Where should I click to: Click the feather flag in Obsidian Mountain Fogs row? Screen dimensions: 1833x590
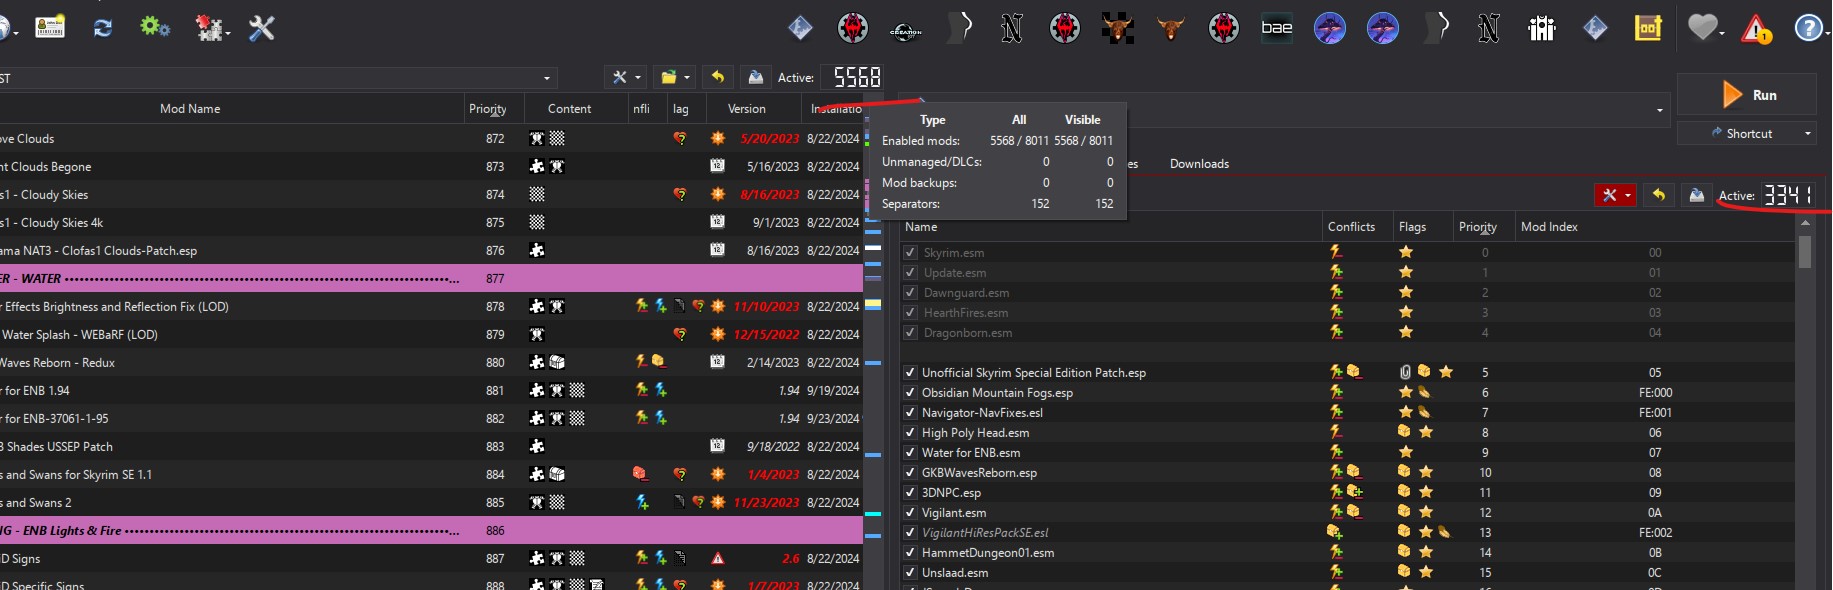[x=1424, y=392]
